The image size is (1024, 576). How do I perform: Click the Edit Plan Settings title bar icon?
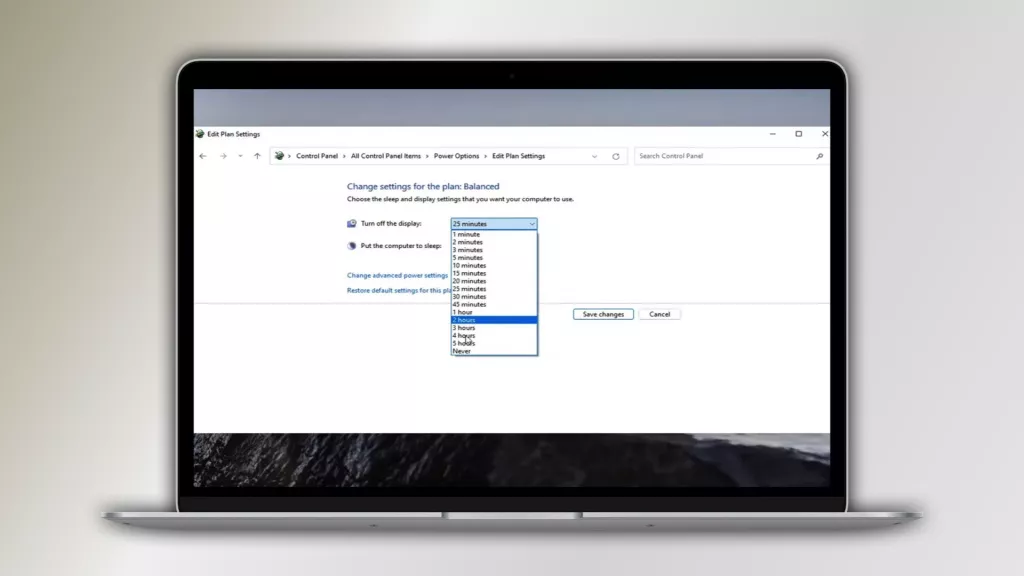200,134
